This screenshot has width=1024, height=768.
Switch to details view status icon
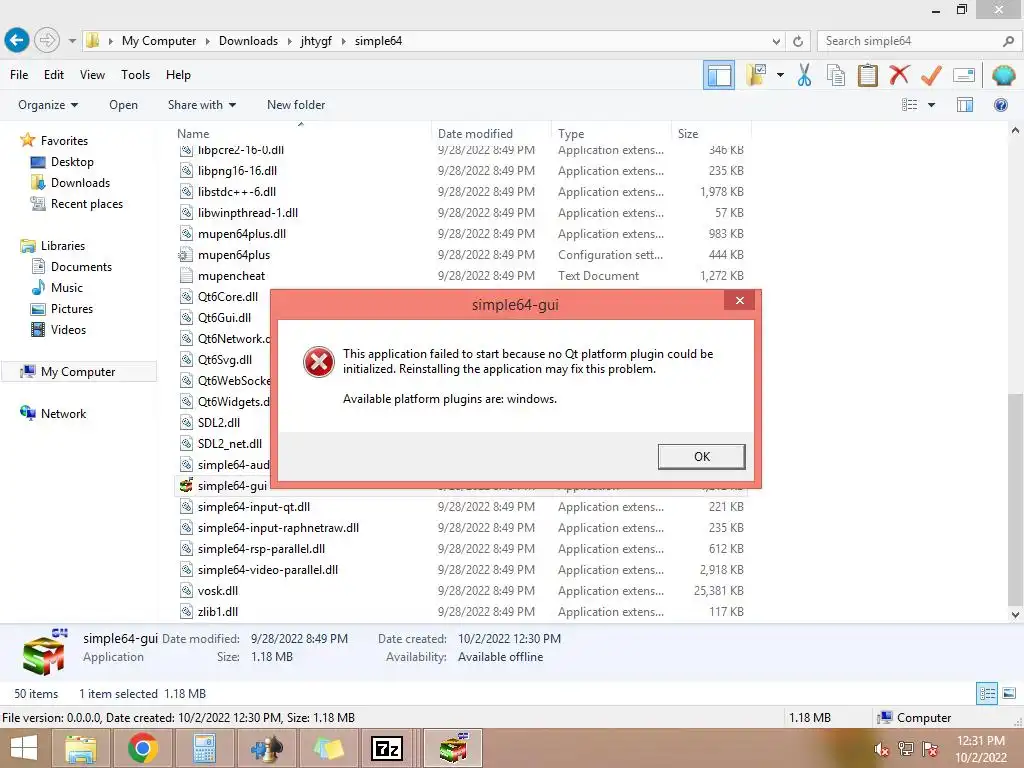[987, 694]
